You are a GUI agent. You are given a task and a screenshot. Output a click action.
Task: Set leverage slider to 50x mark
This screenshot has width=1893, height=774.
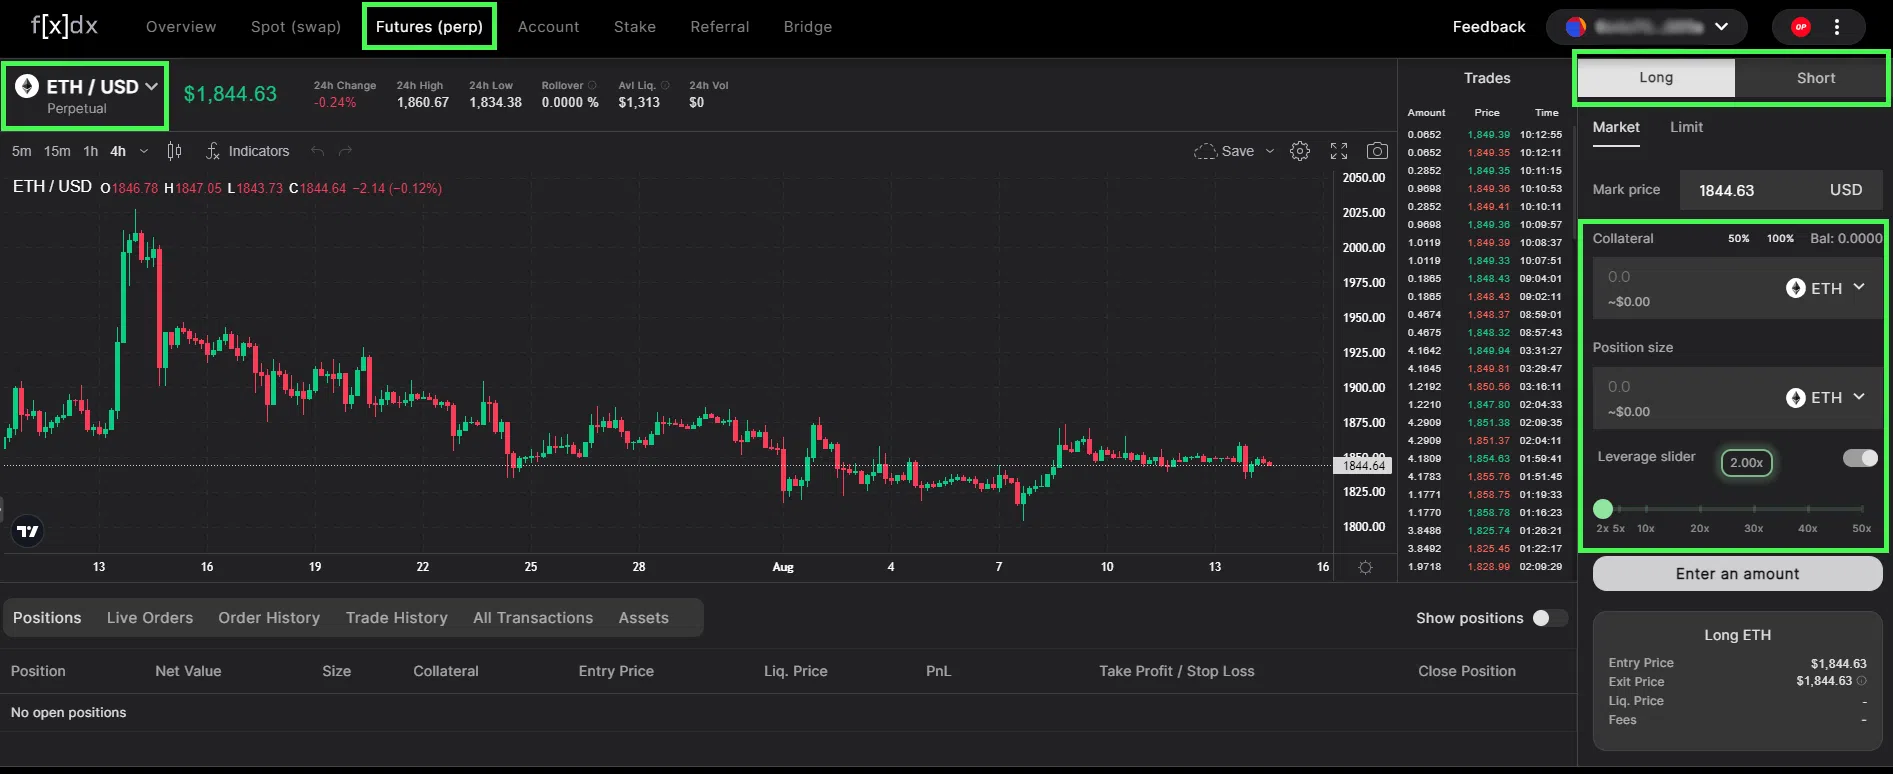tap(1861, 510)
